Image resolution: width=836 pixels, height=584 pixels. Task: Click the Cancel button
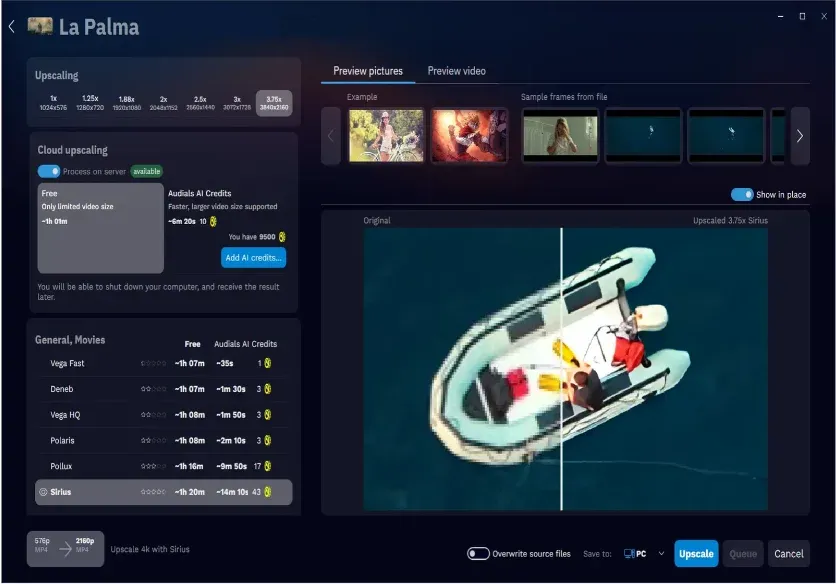click(789, 554)
